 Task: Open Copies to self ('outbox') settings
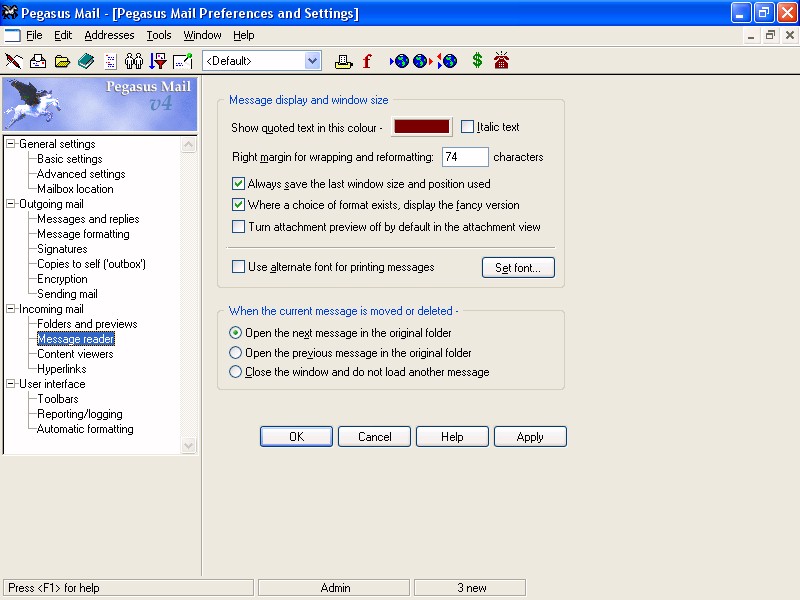point(91,264)
